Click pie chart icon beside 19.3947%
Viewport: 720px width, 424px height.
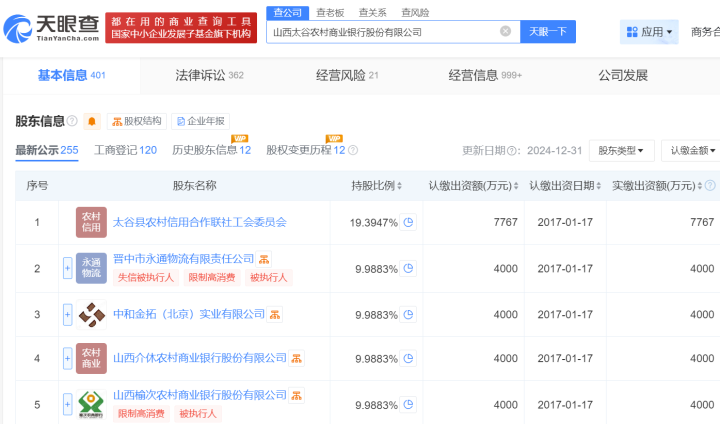click(408, 222)
